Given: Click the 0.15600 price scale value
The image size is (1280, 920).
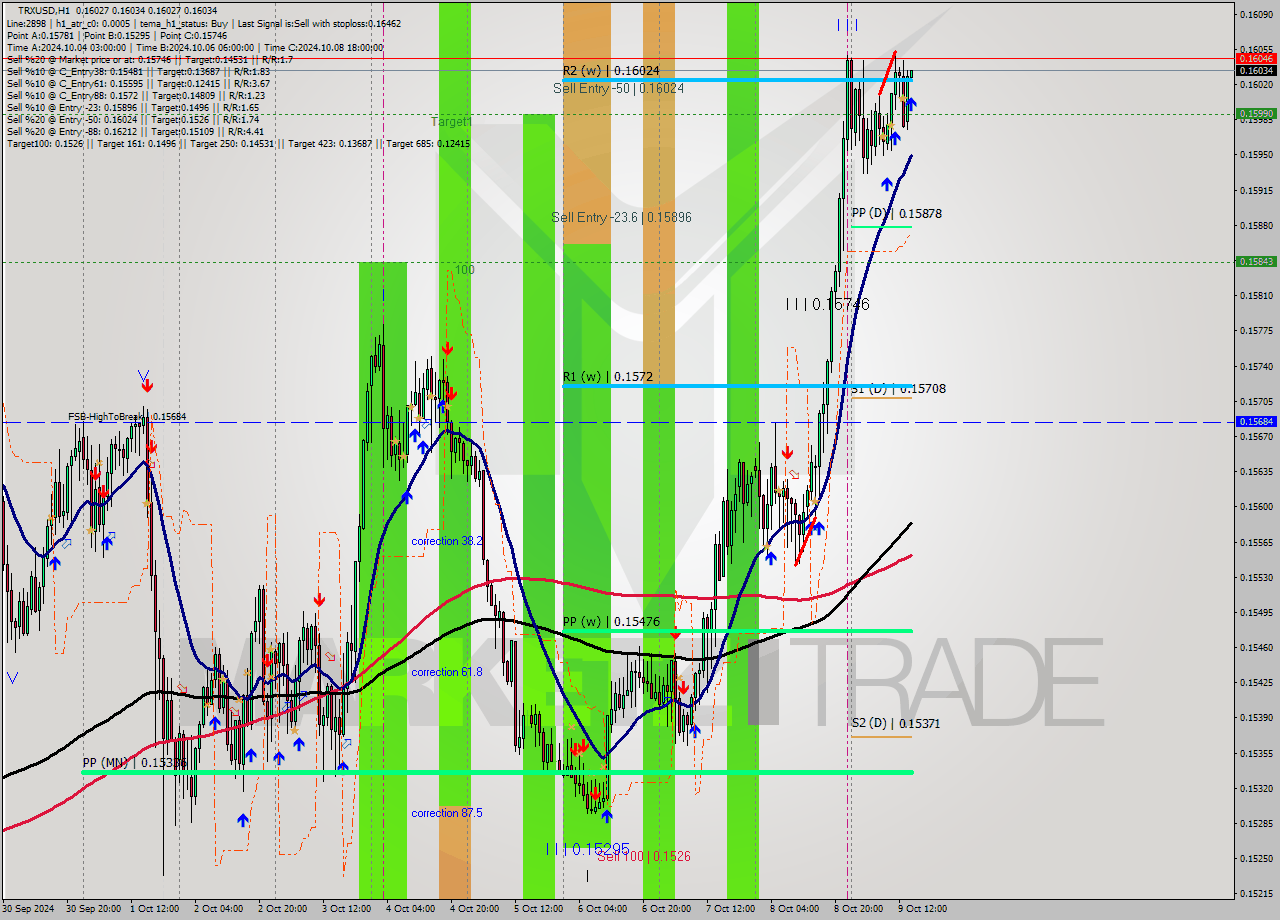Looking at the screenshot, I should click(x=1256, y=506).
